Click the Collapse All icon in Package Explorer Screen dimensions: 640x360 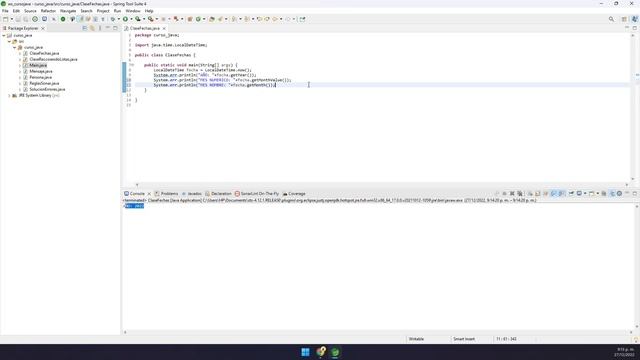pyautogui.click(x=84, y=28)
